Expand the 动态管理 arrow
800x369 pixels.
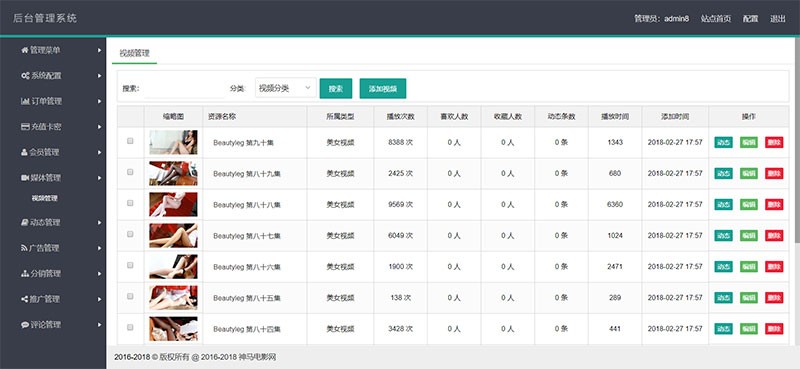point(99,223)
